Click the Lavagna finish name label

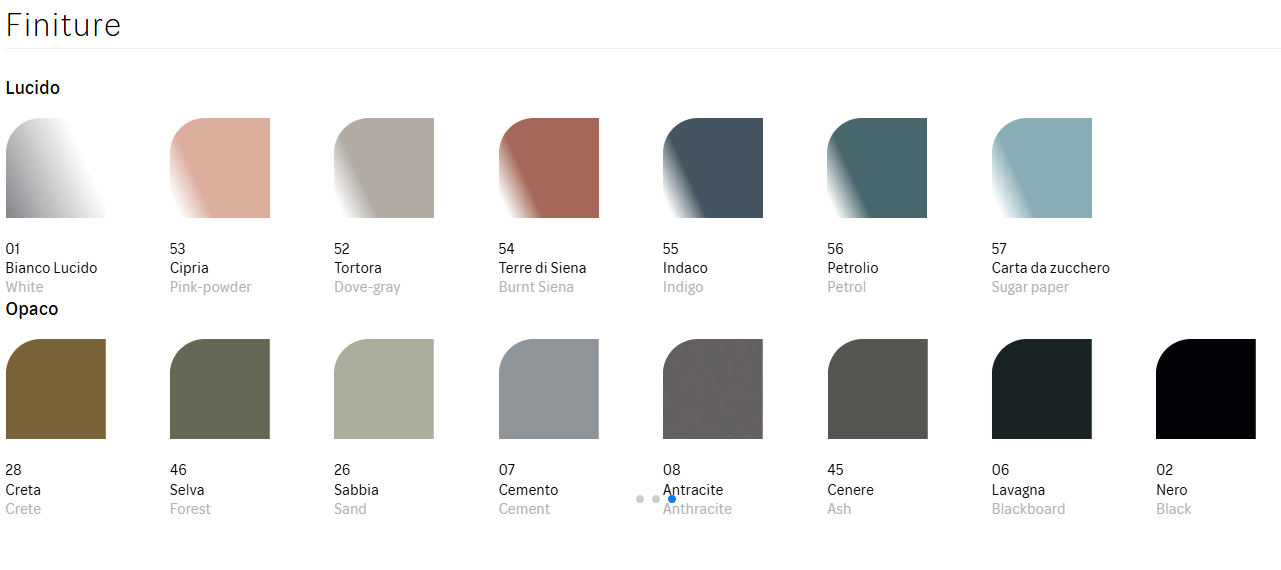pos(1018,490)
